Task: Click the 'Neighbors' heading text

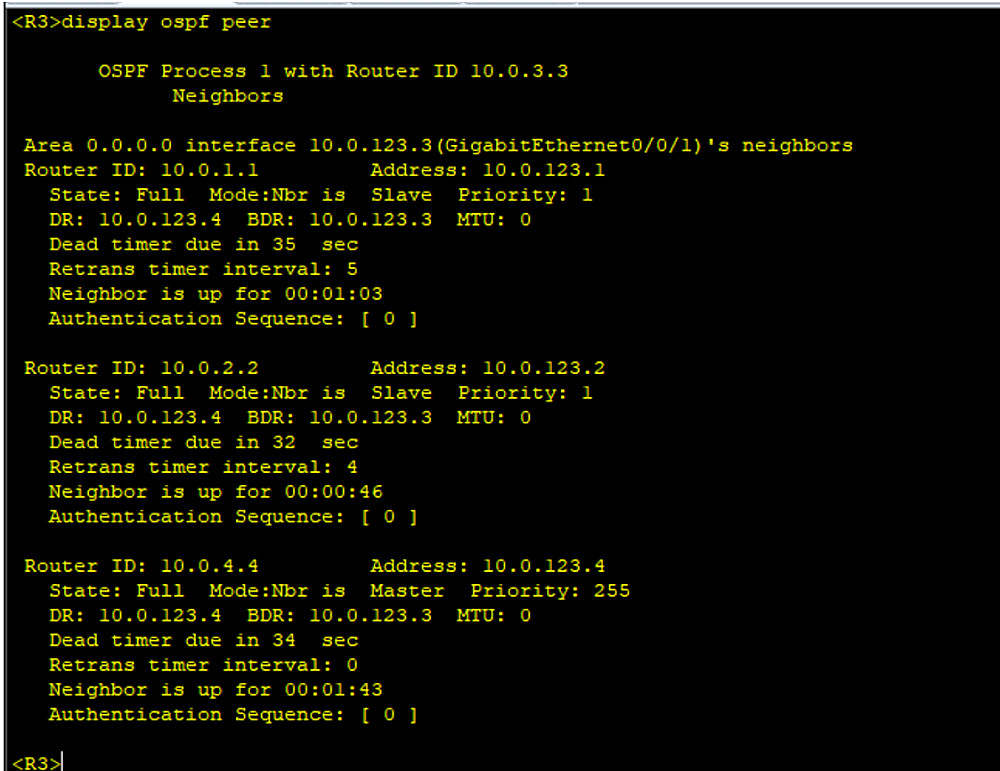Action: [x=228, y=96]
